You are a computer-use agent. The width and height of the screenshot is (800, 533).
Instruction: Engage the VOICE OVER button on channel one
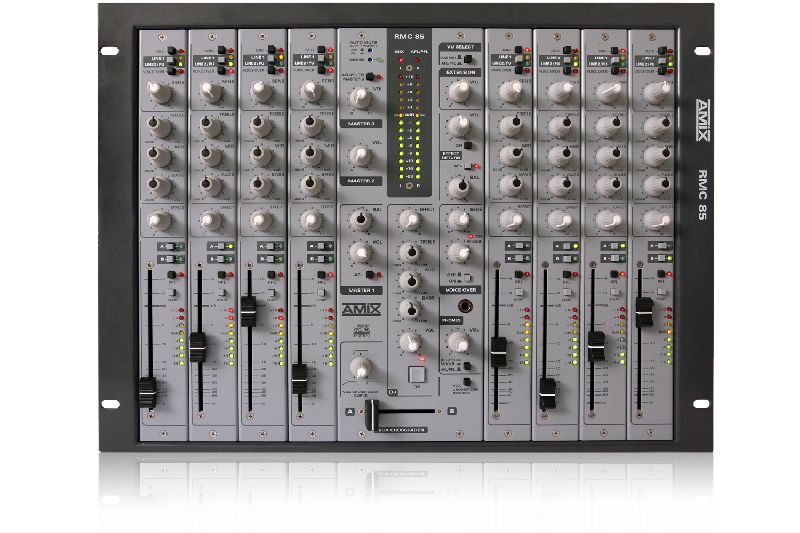tap(171, 71)
